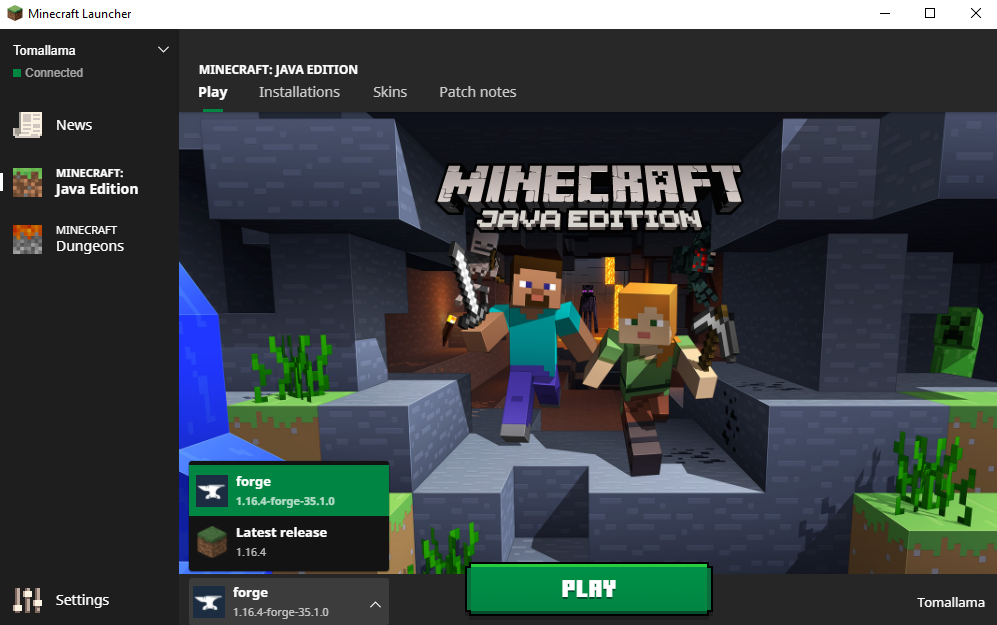The height and width of the screenshot is (625, 997).
Task: Click the Latest release grass block icon
Action: 212,542
